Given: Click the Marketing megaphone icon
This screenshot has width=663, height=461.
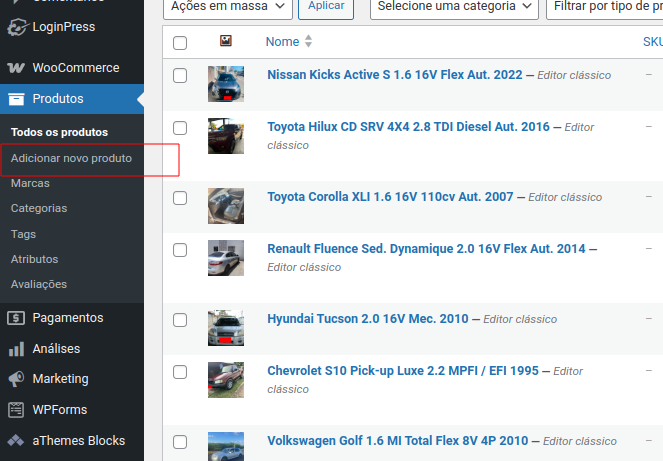Looking at the screenshot, I should [x=16, y=379].
